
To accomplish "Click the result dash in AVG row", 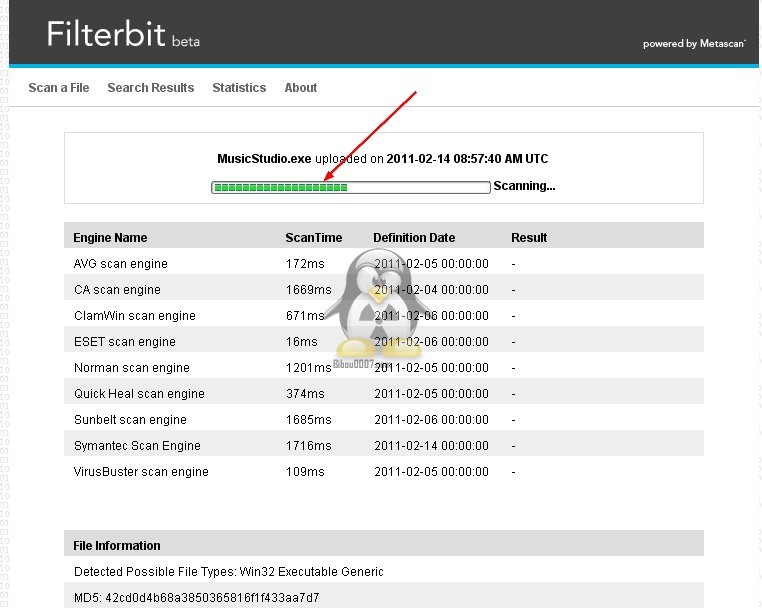I will 514,264.
